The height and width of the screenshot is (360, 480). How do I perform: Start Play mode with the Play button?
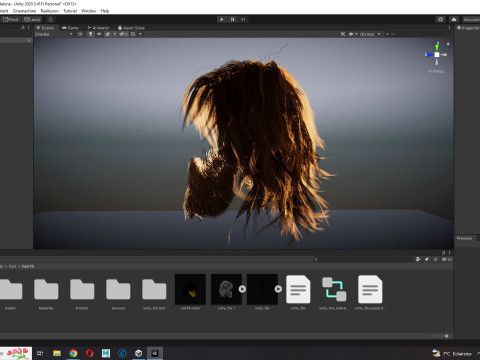[x=222, y=19]
